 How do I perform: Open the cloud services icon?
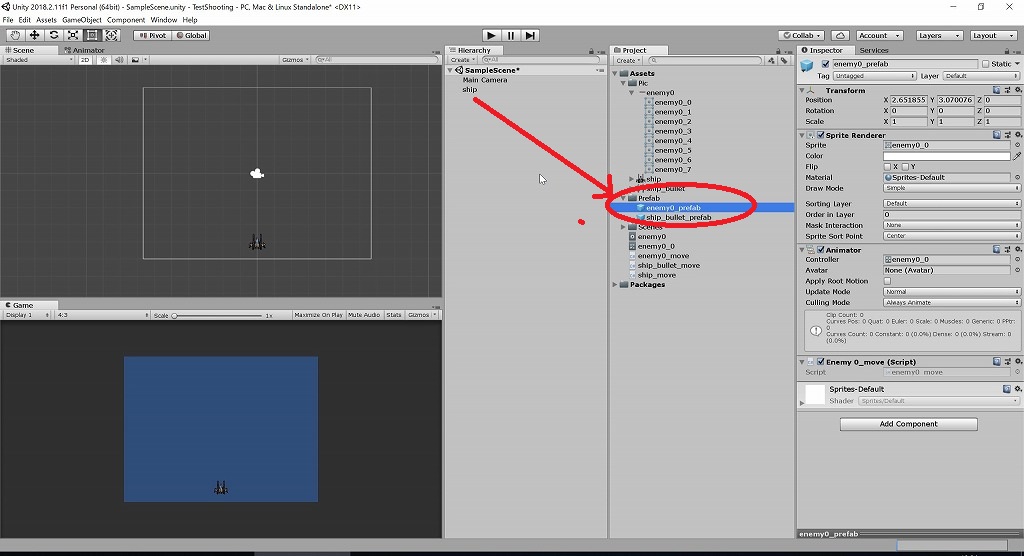click(841, 35)
